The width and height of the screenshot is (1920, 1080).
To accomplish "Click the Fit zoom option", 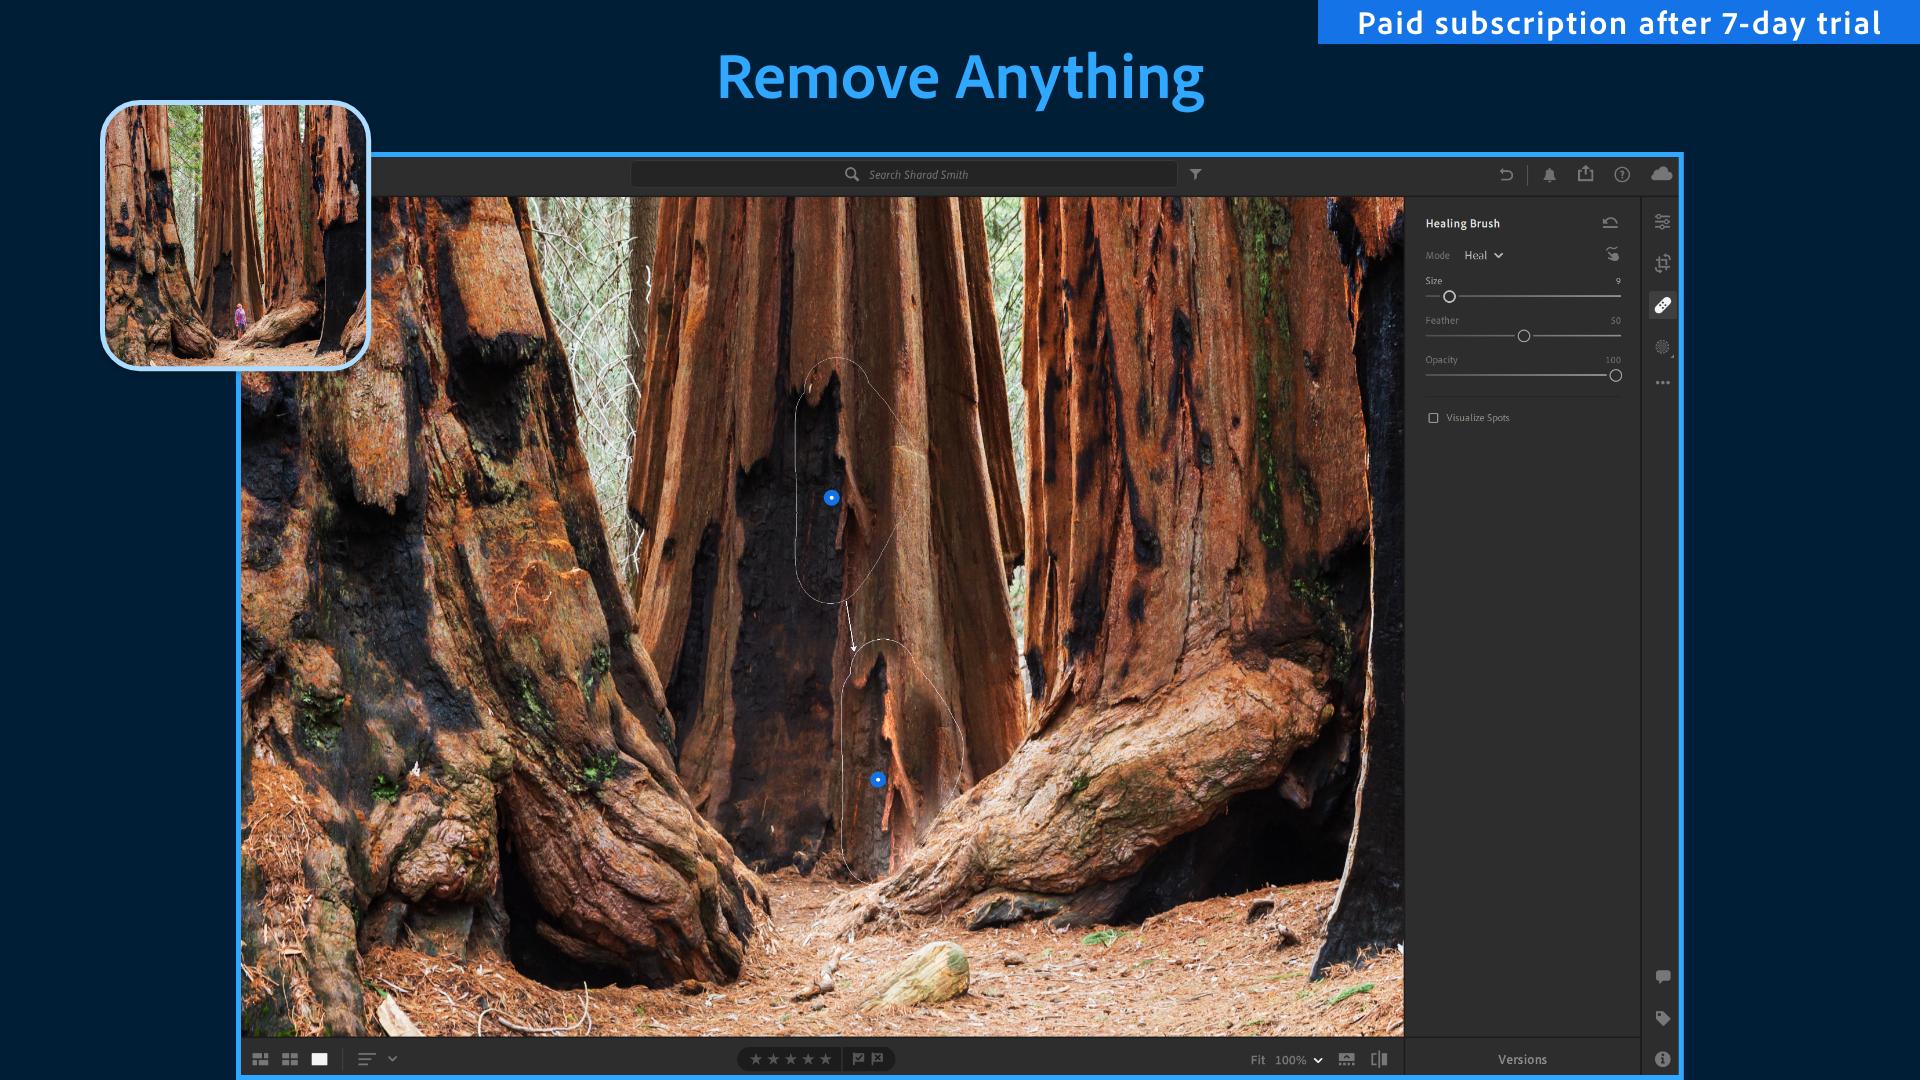I will (1257, 1060).
